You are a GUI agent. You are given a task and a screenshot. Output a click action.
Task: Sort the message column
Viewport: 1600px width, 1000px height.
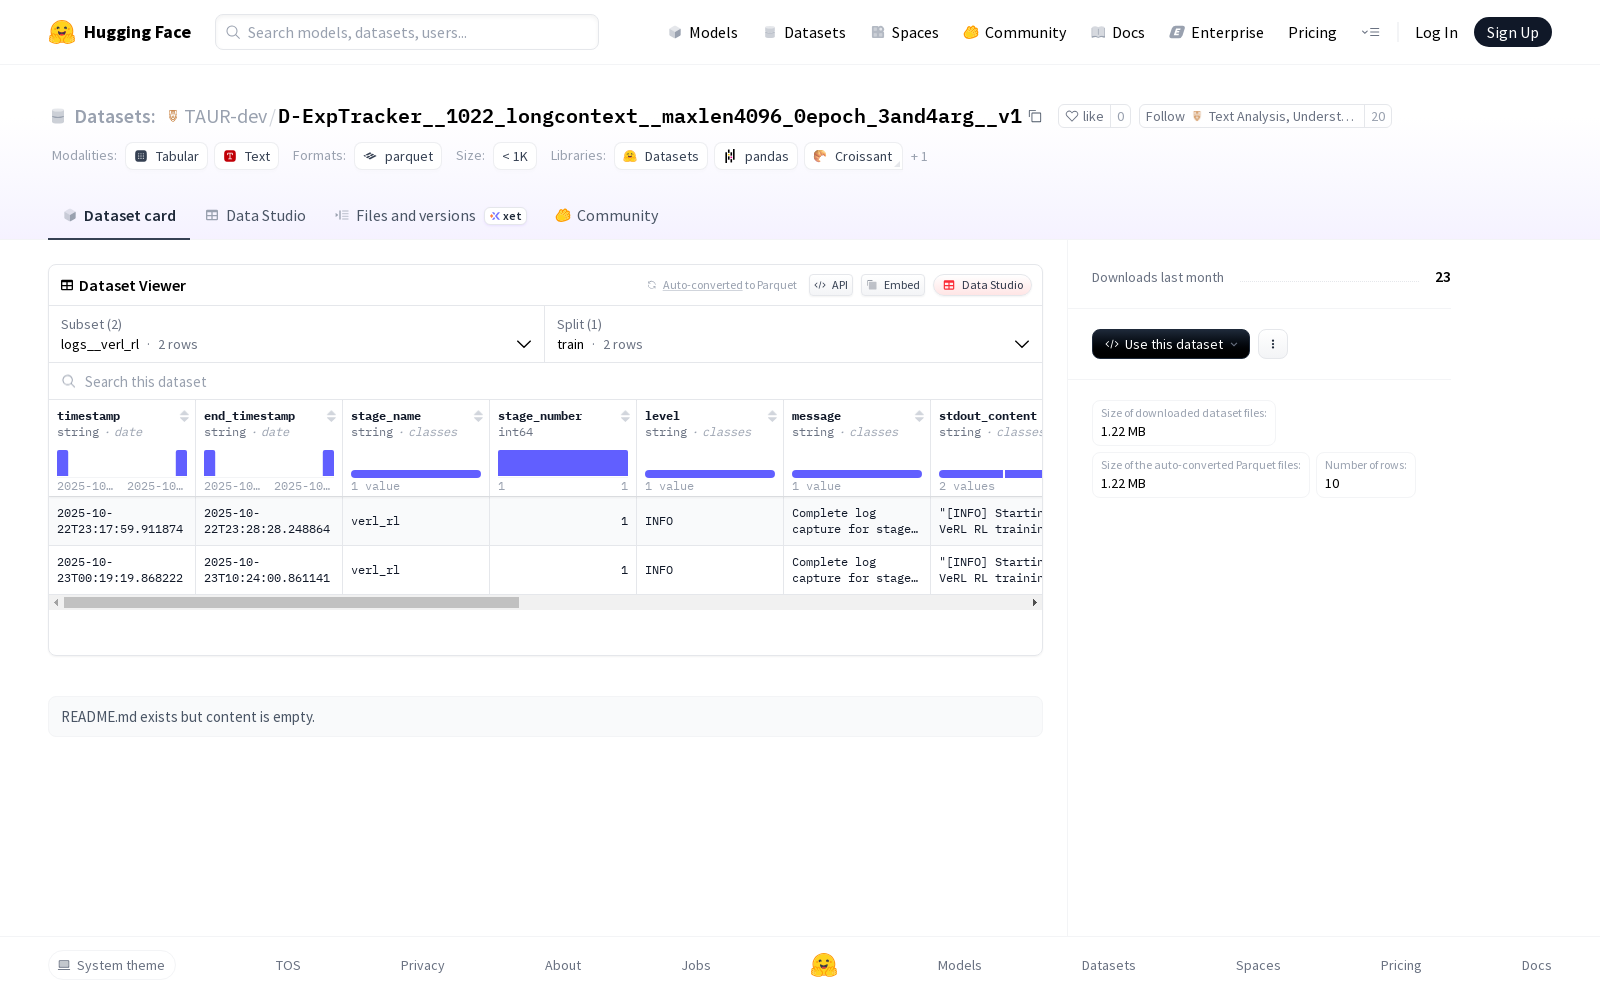coord(919,416)
